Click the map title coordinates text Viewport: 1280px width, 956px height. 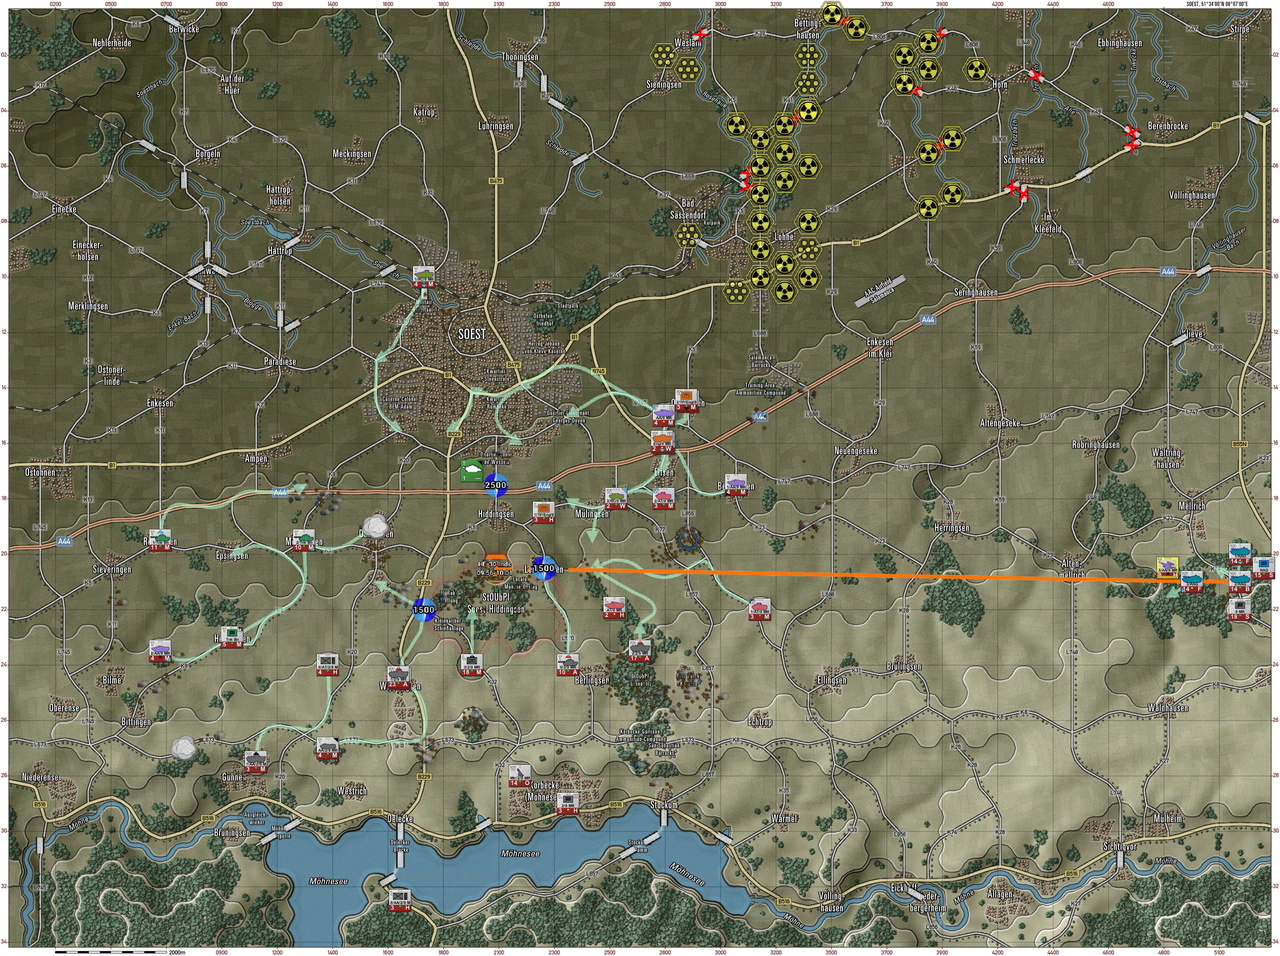click(x=1217, y=4)
